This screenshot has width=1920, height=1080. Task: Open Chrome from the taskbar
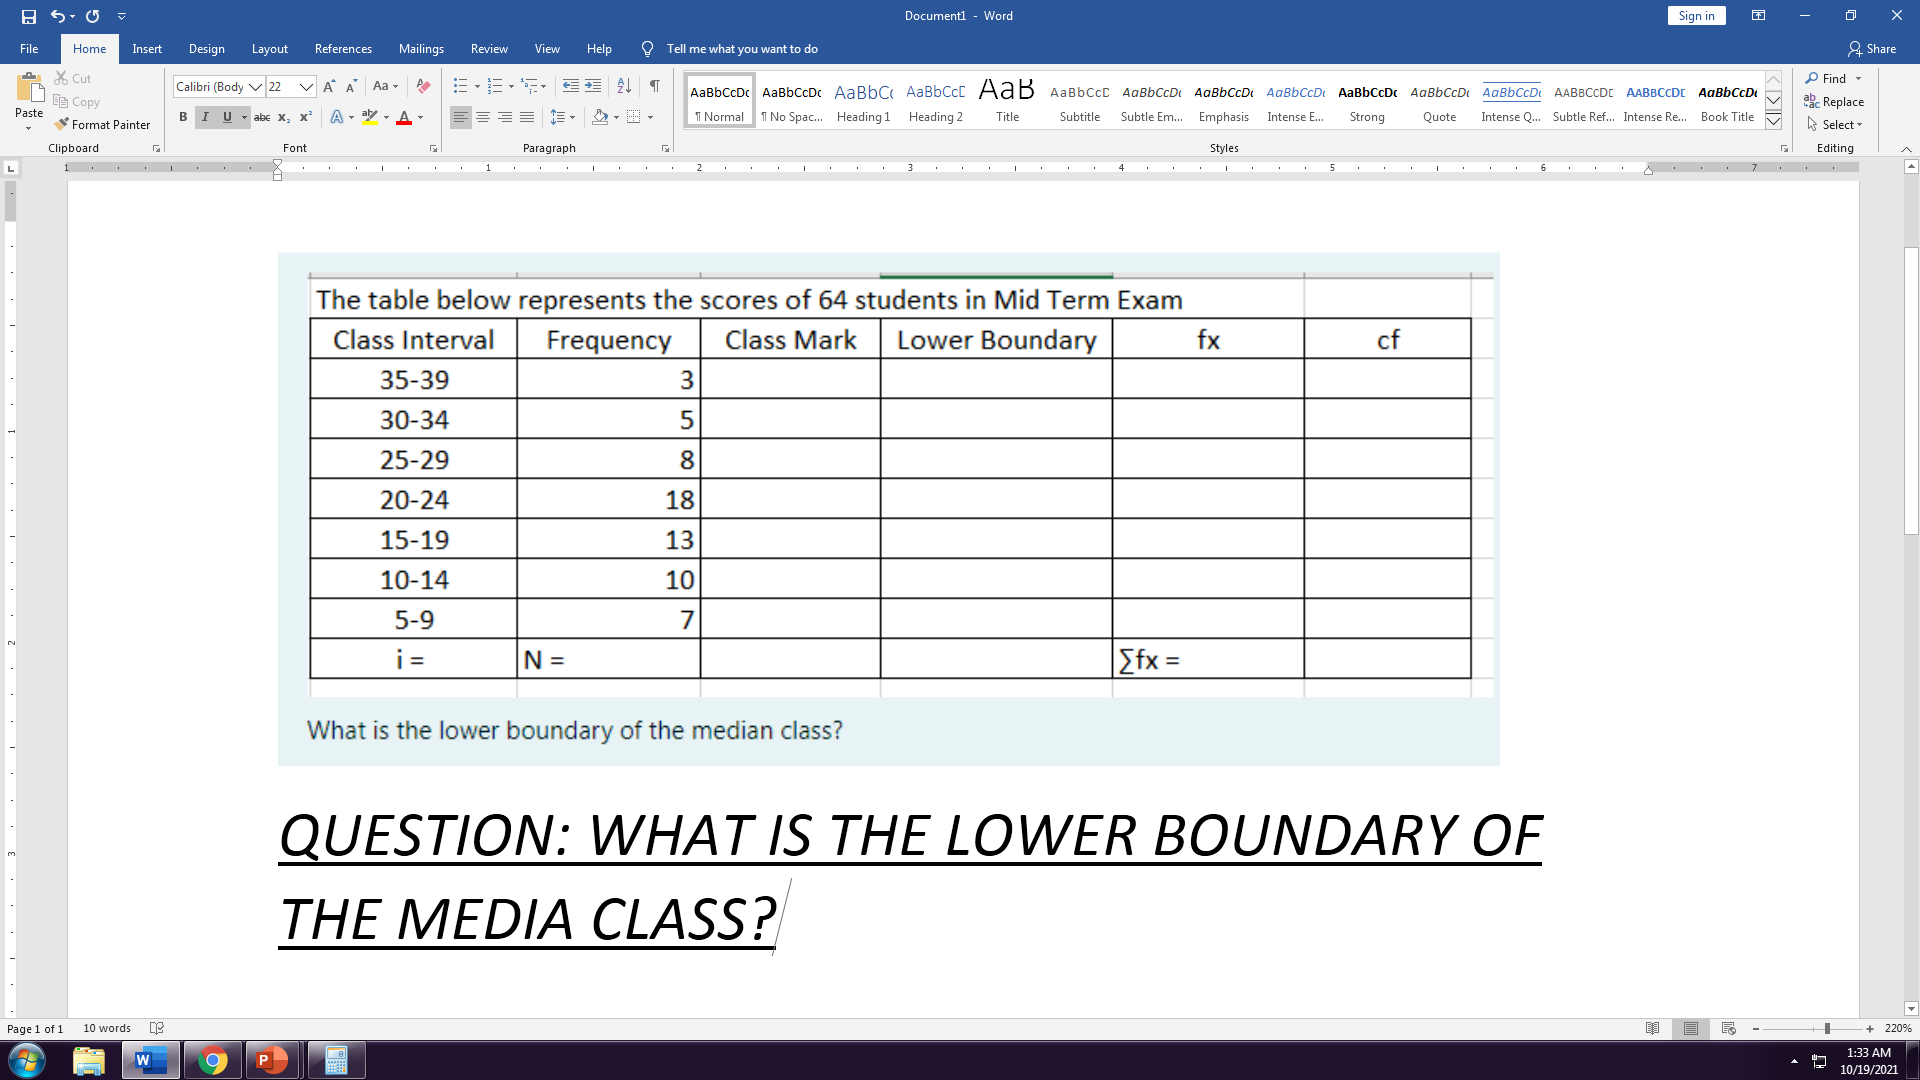pyautogui.click(x=212, y=1059)
